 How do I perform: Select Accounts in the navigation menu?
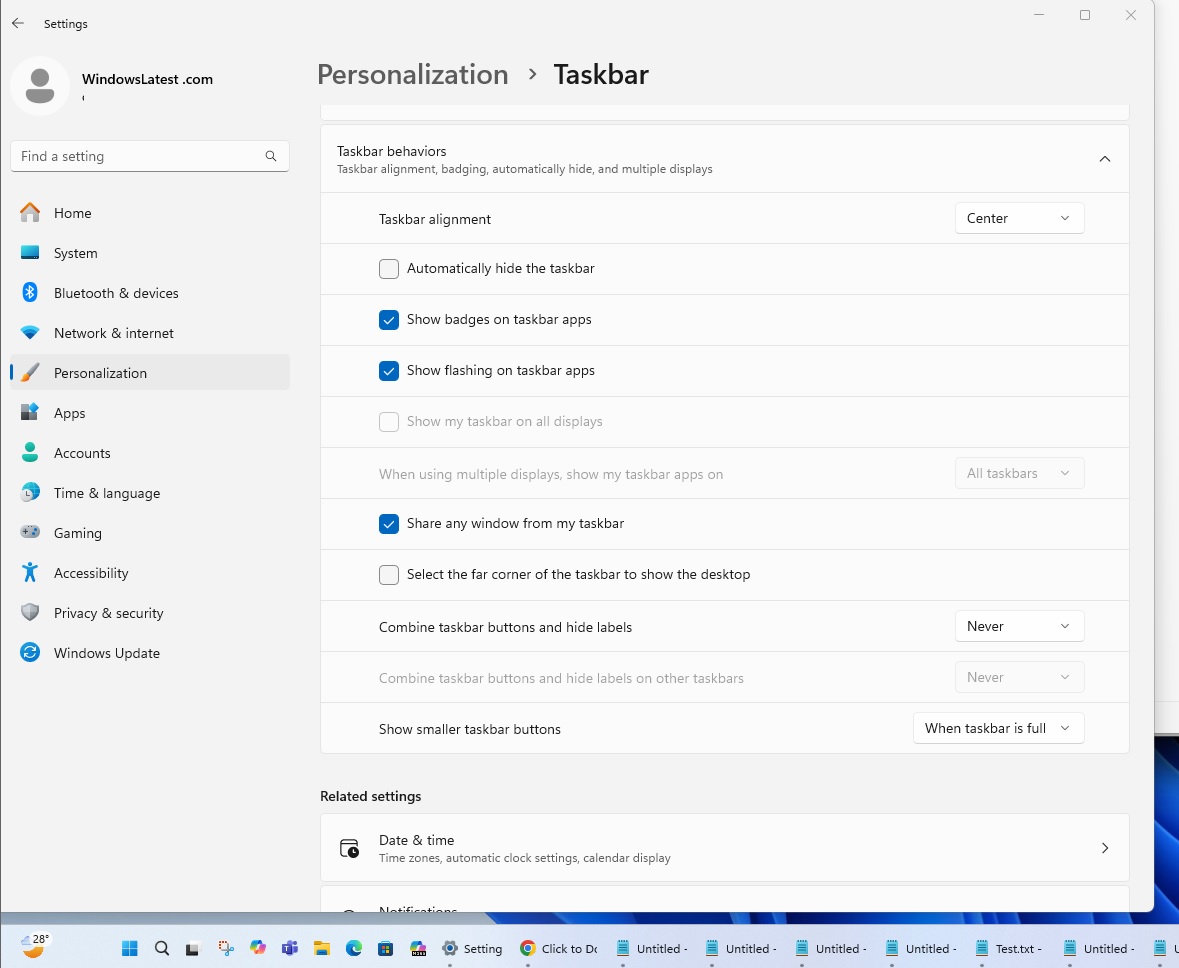click(x=82, y=452)
